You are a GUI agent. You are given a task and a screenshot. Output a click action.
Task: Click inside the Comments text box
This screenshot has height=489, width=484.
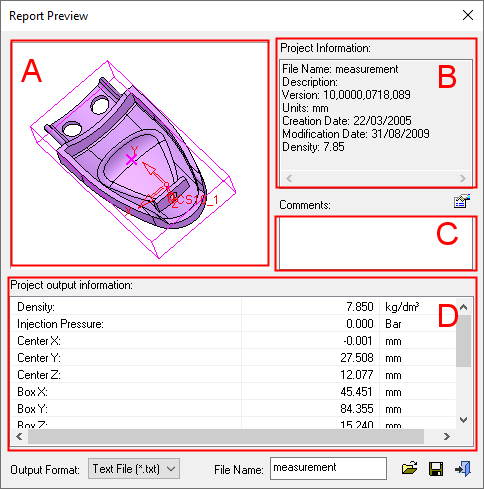click(376, 243)
